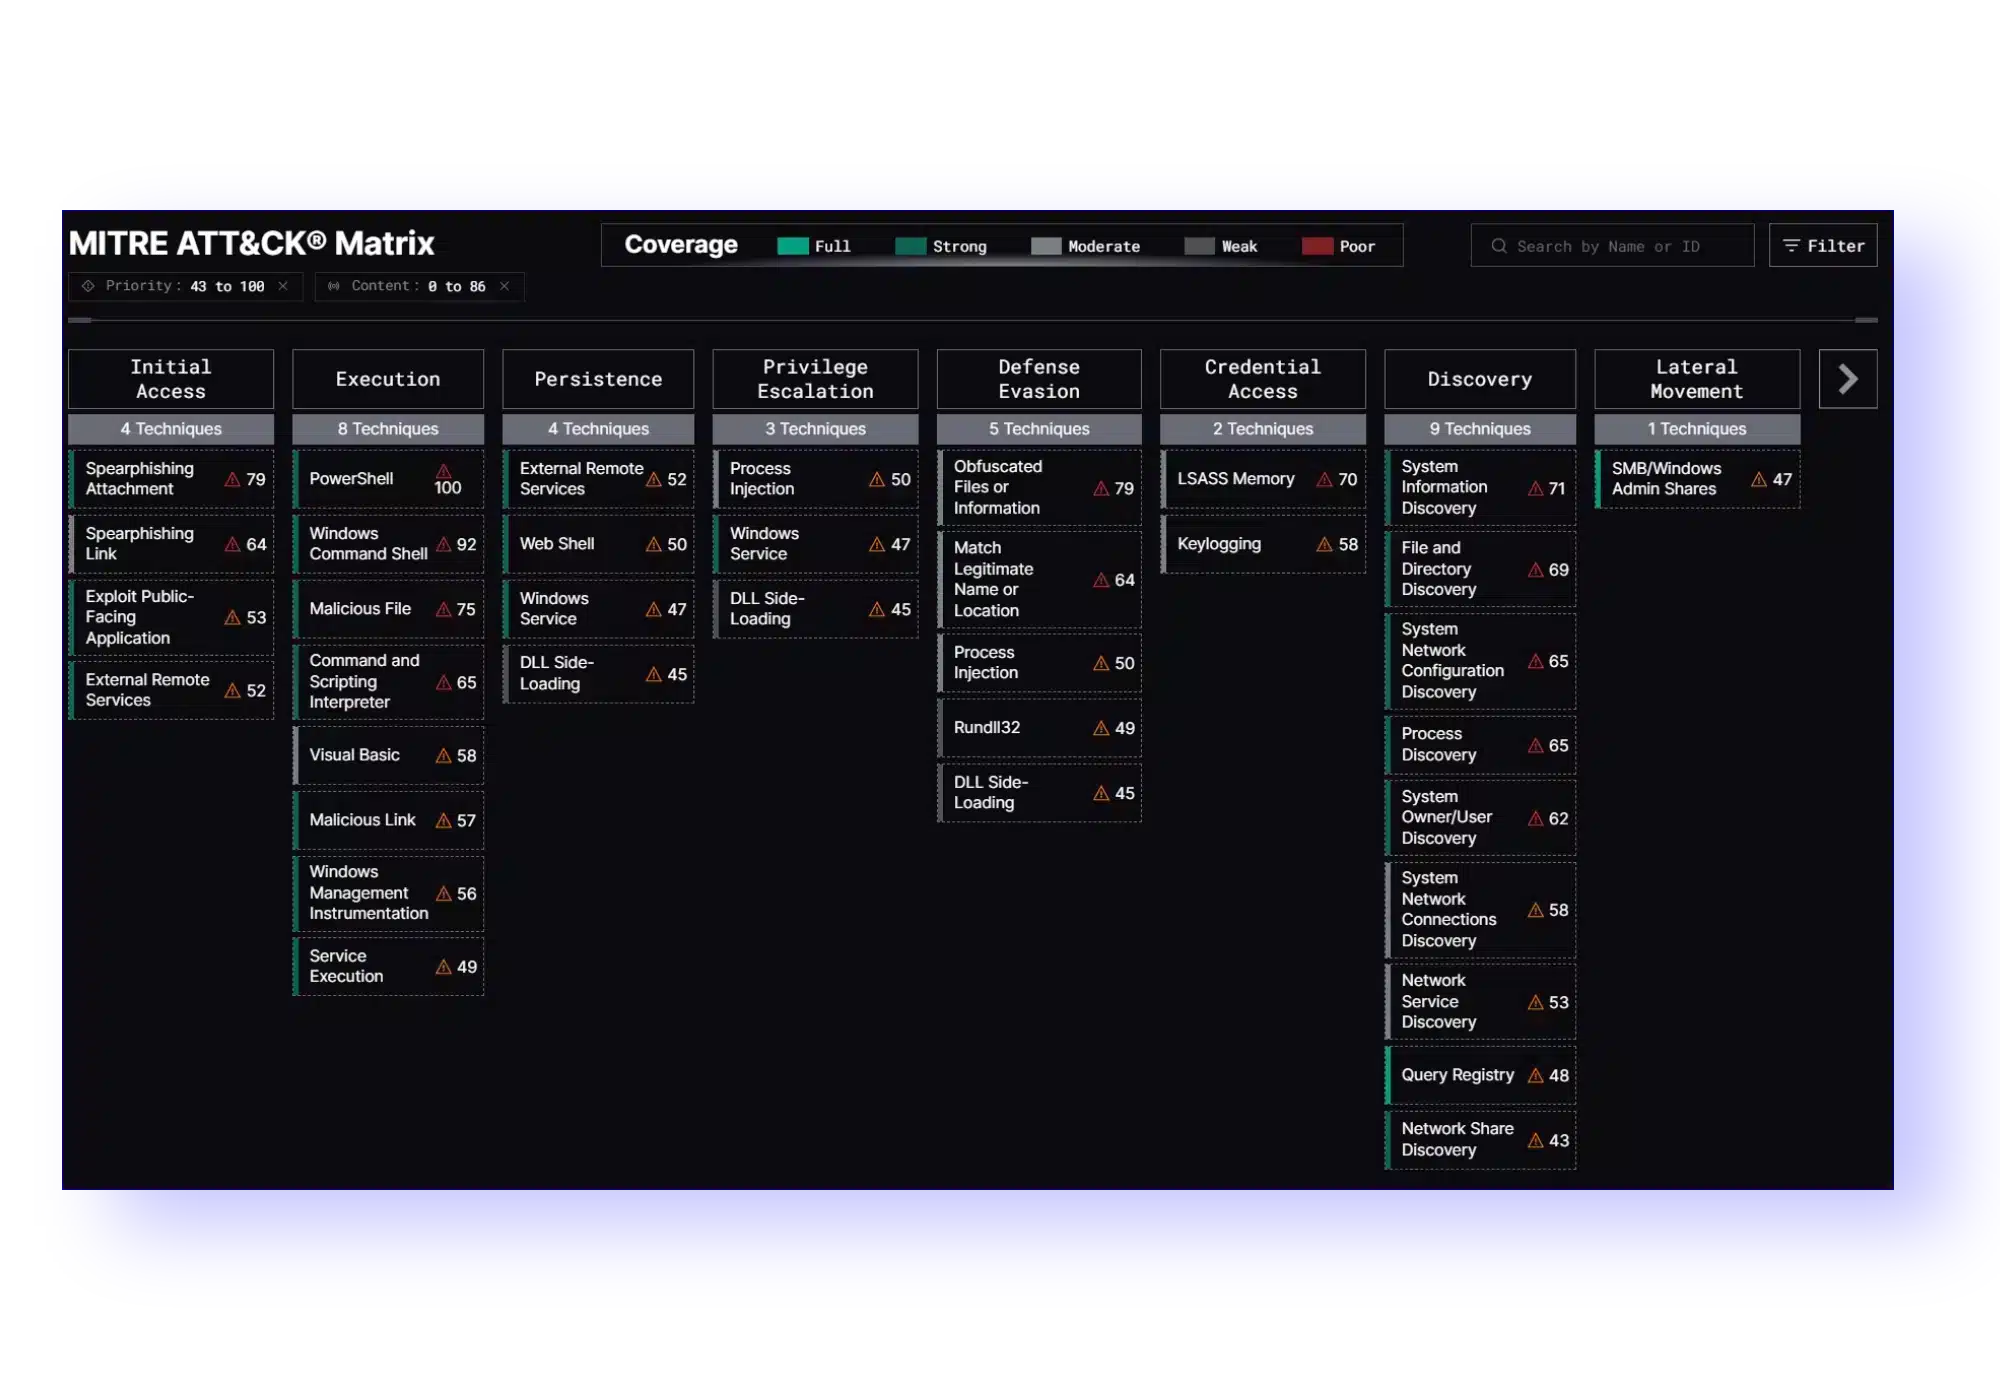
Task: Click warning icon on SMB/Windows Admin Shares
Action: click(1759, 479)
